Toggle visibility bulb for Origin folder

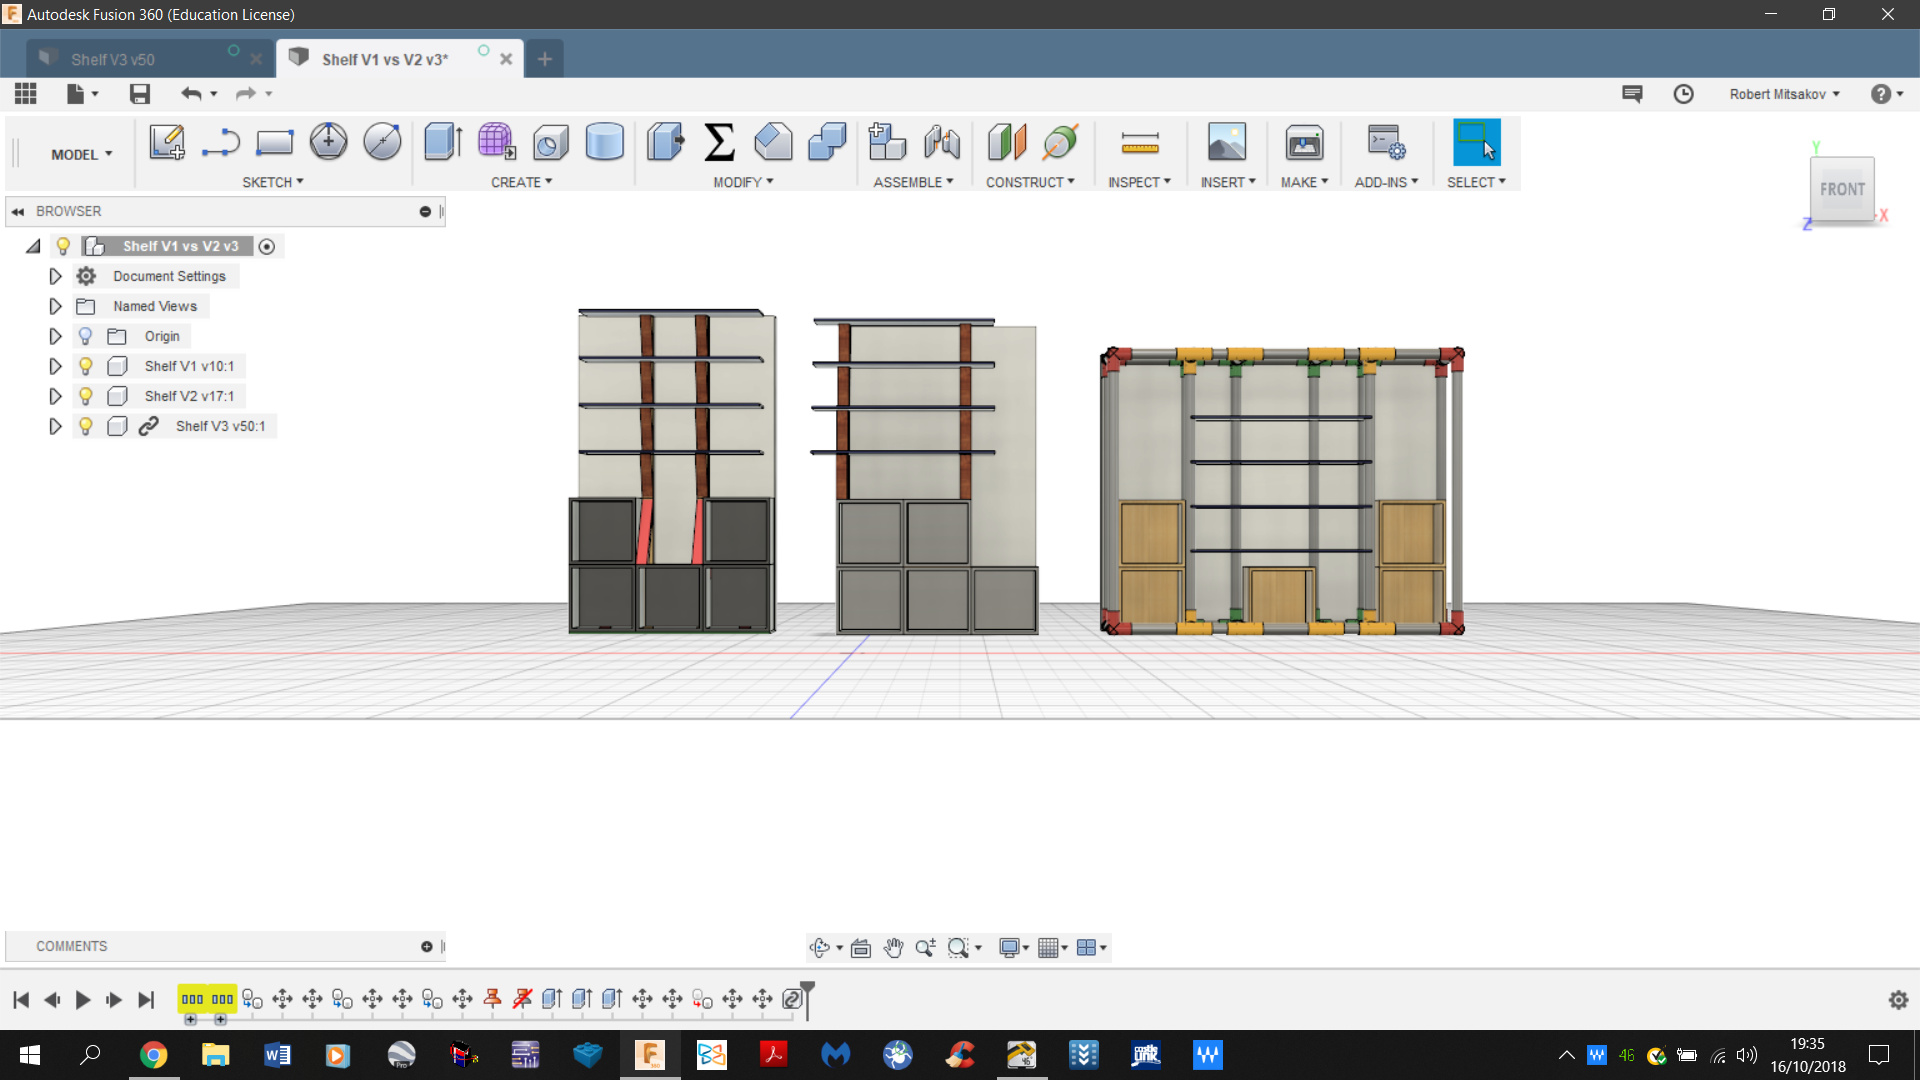(86, 336)
